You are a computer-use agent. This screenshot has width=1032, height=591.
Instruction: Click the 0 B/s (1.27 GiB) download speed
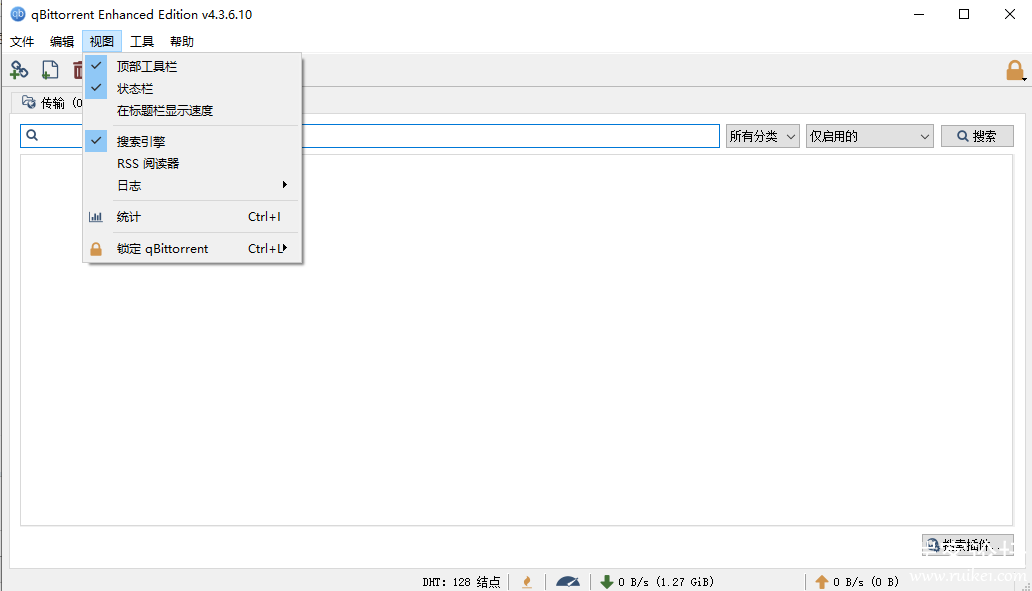(665, 582)
